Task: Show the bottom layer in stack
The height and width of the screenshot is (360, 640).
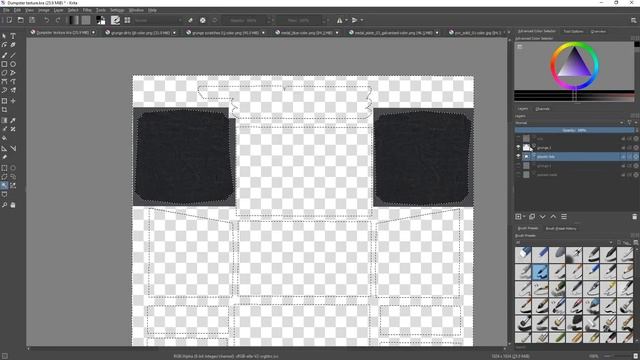Action: (518, 175)
